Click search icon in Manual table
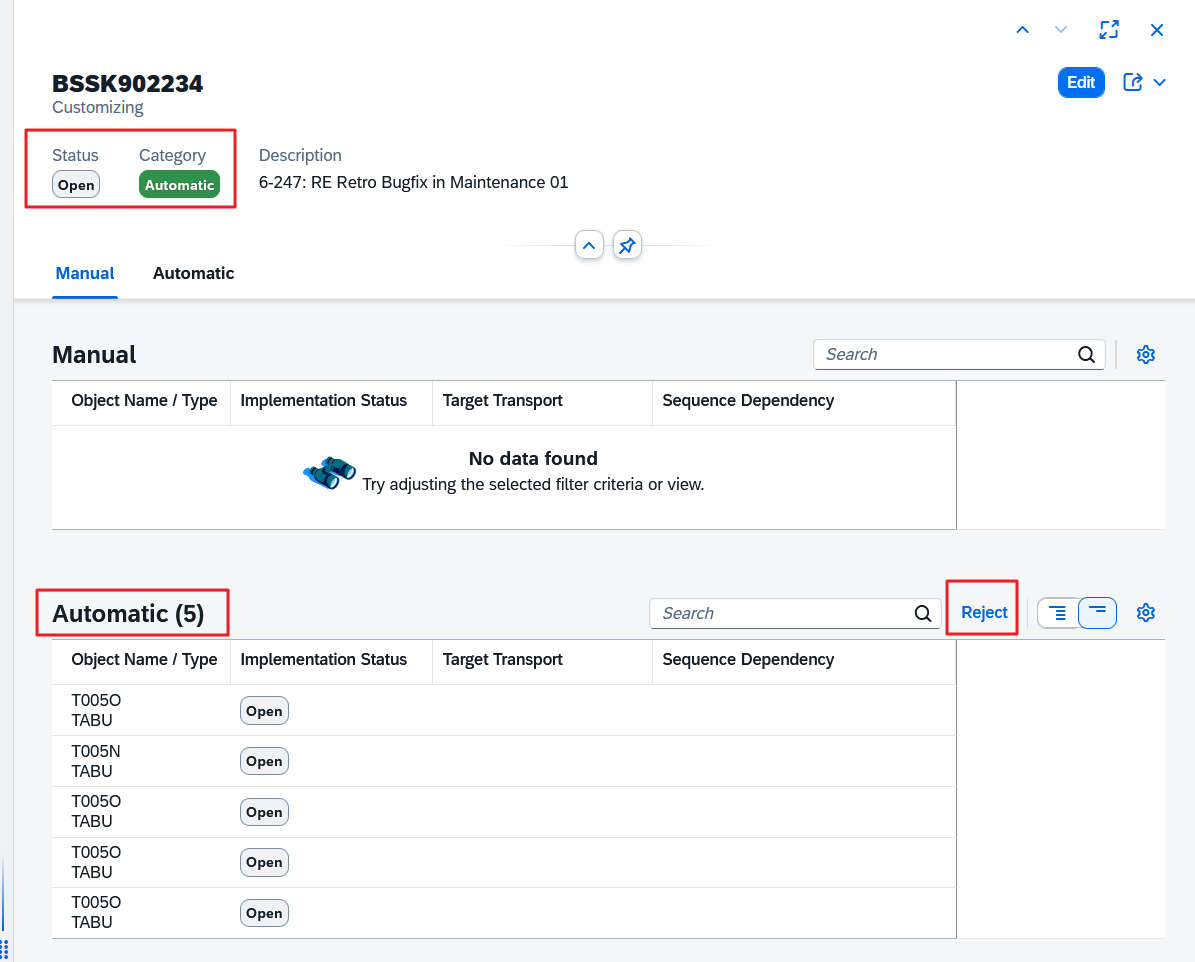This screenshot has width=1195, height=962. (1086, 355)
